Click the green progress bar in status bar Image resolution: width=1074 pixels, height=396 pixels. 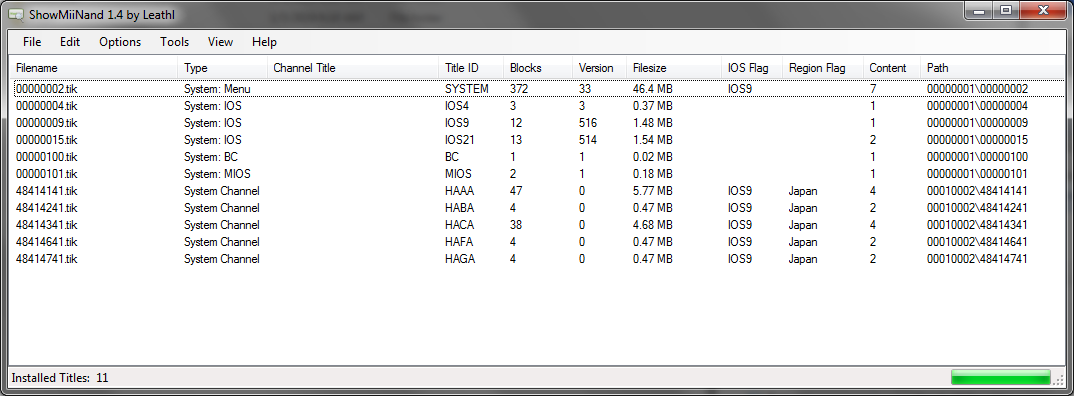1001,377
